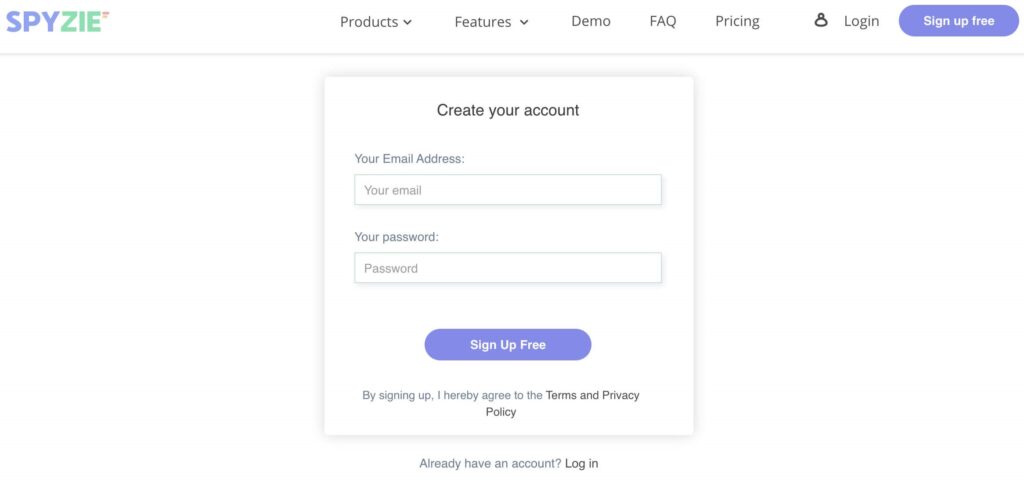This screenshot has height=482, width=1024.
Task: Open the Products menu label
Action: pos(369,22)
